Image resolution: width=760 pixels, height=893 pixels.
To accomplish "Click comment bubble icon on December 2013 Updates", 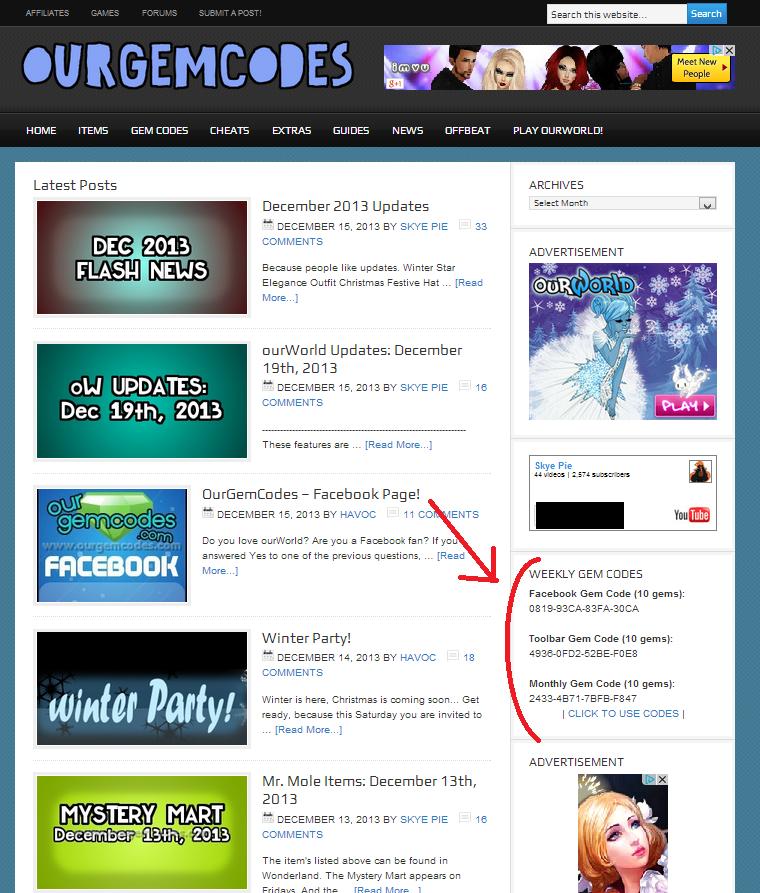I will pos(464,226).
